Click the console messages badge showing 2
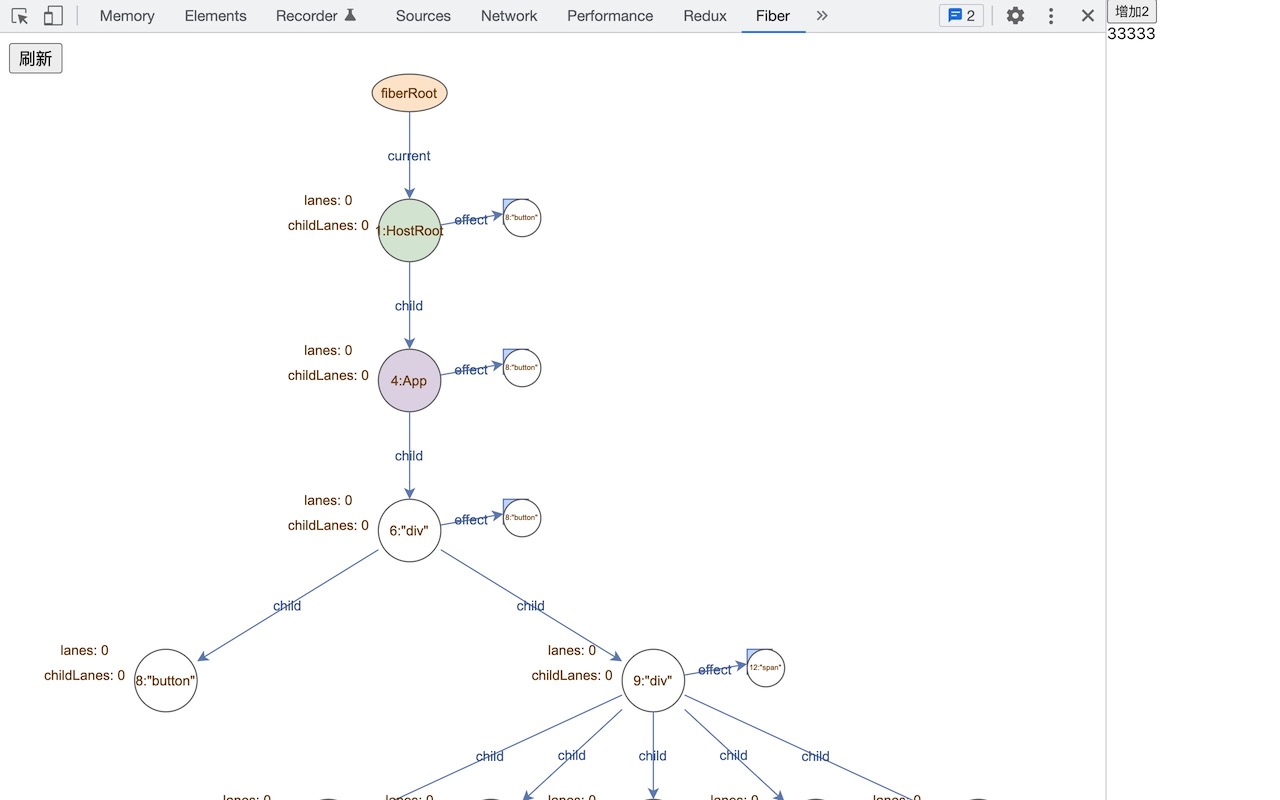1280x800 pixels. point(960,15)
